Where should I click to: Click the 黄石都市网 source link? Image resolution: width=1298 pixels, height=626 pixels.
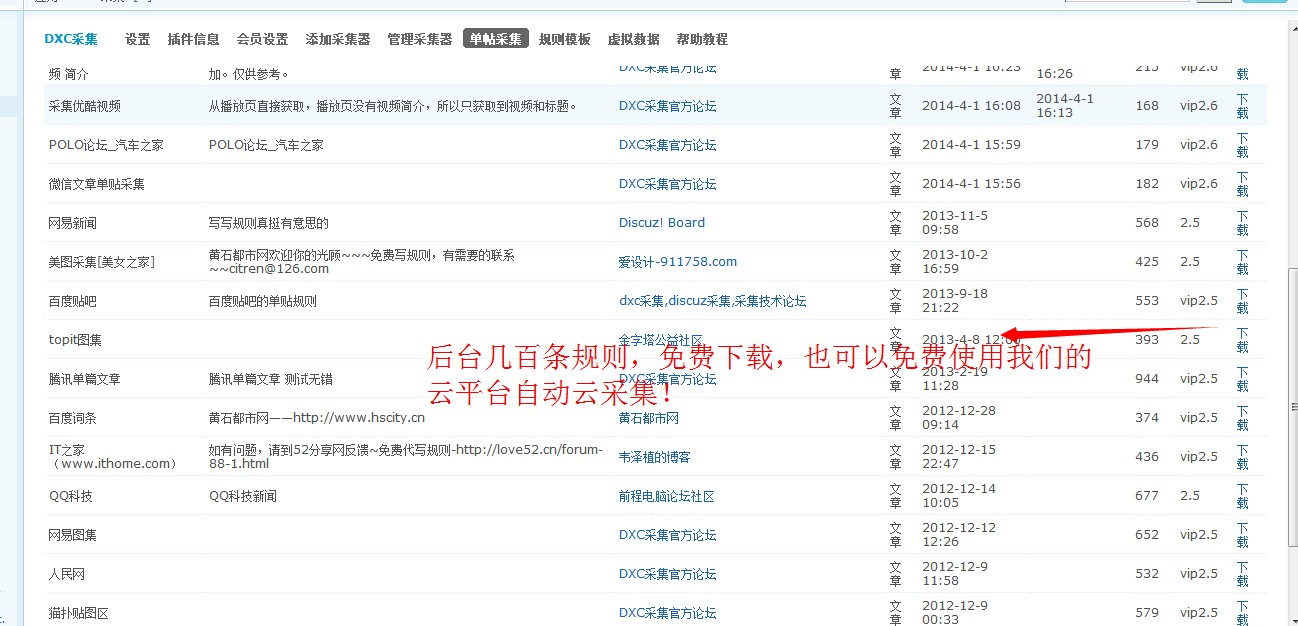(x=648, y=418)
